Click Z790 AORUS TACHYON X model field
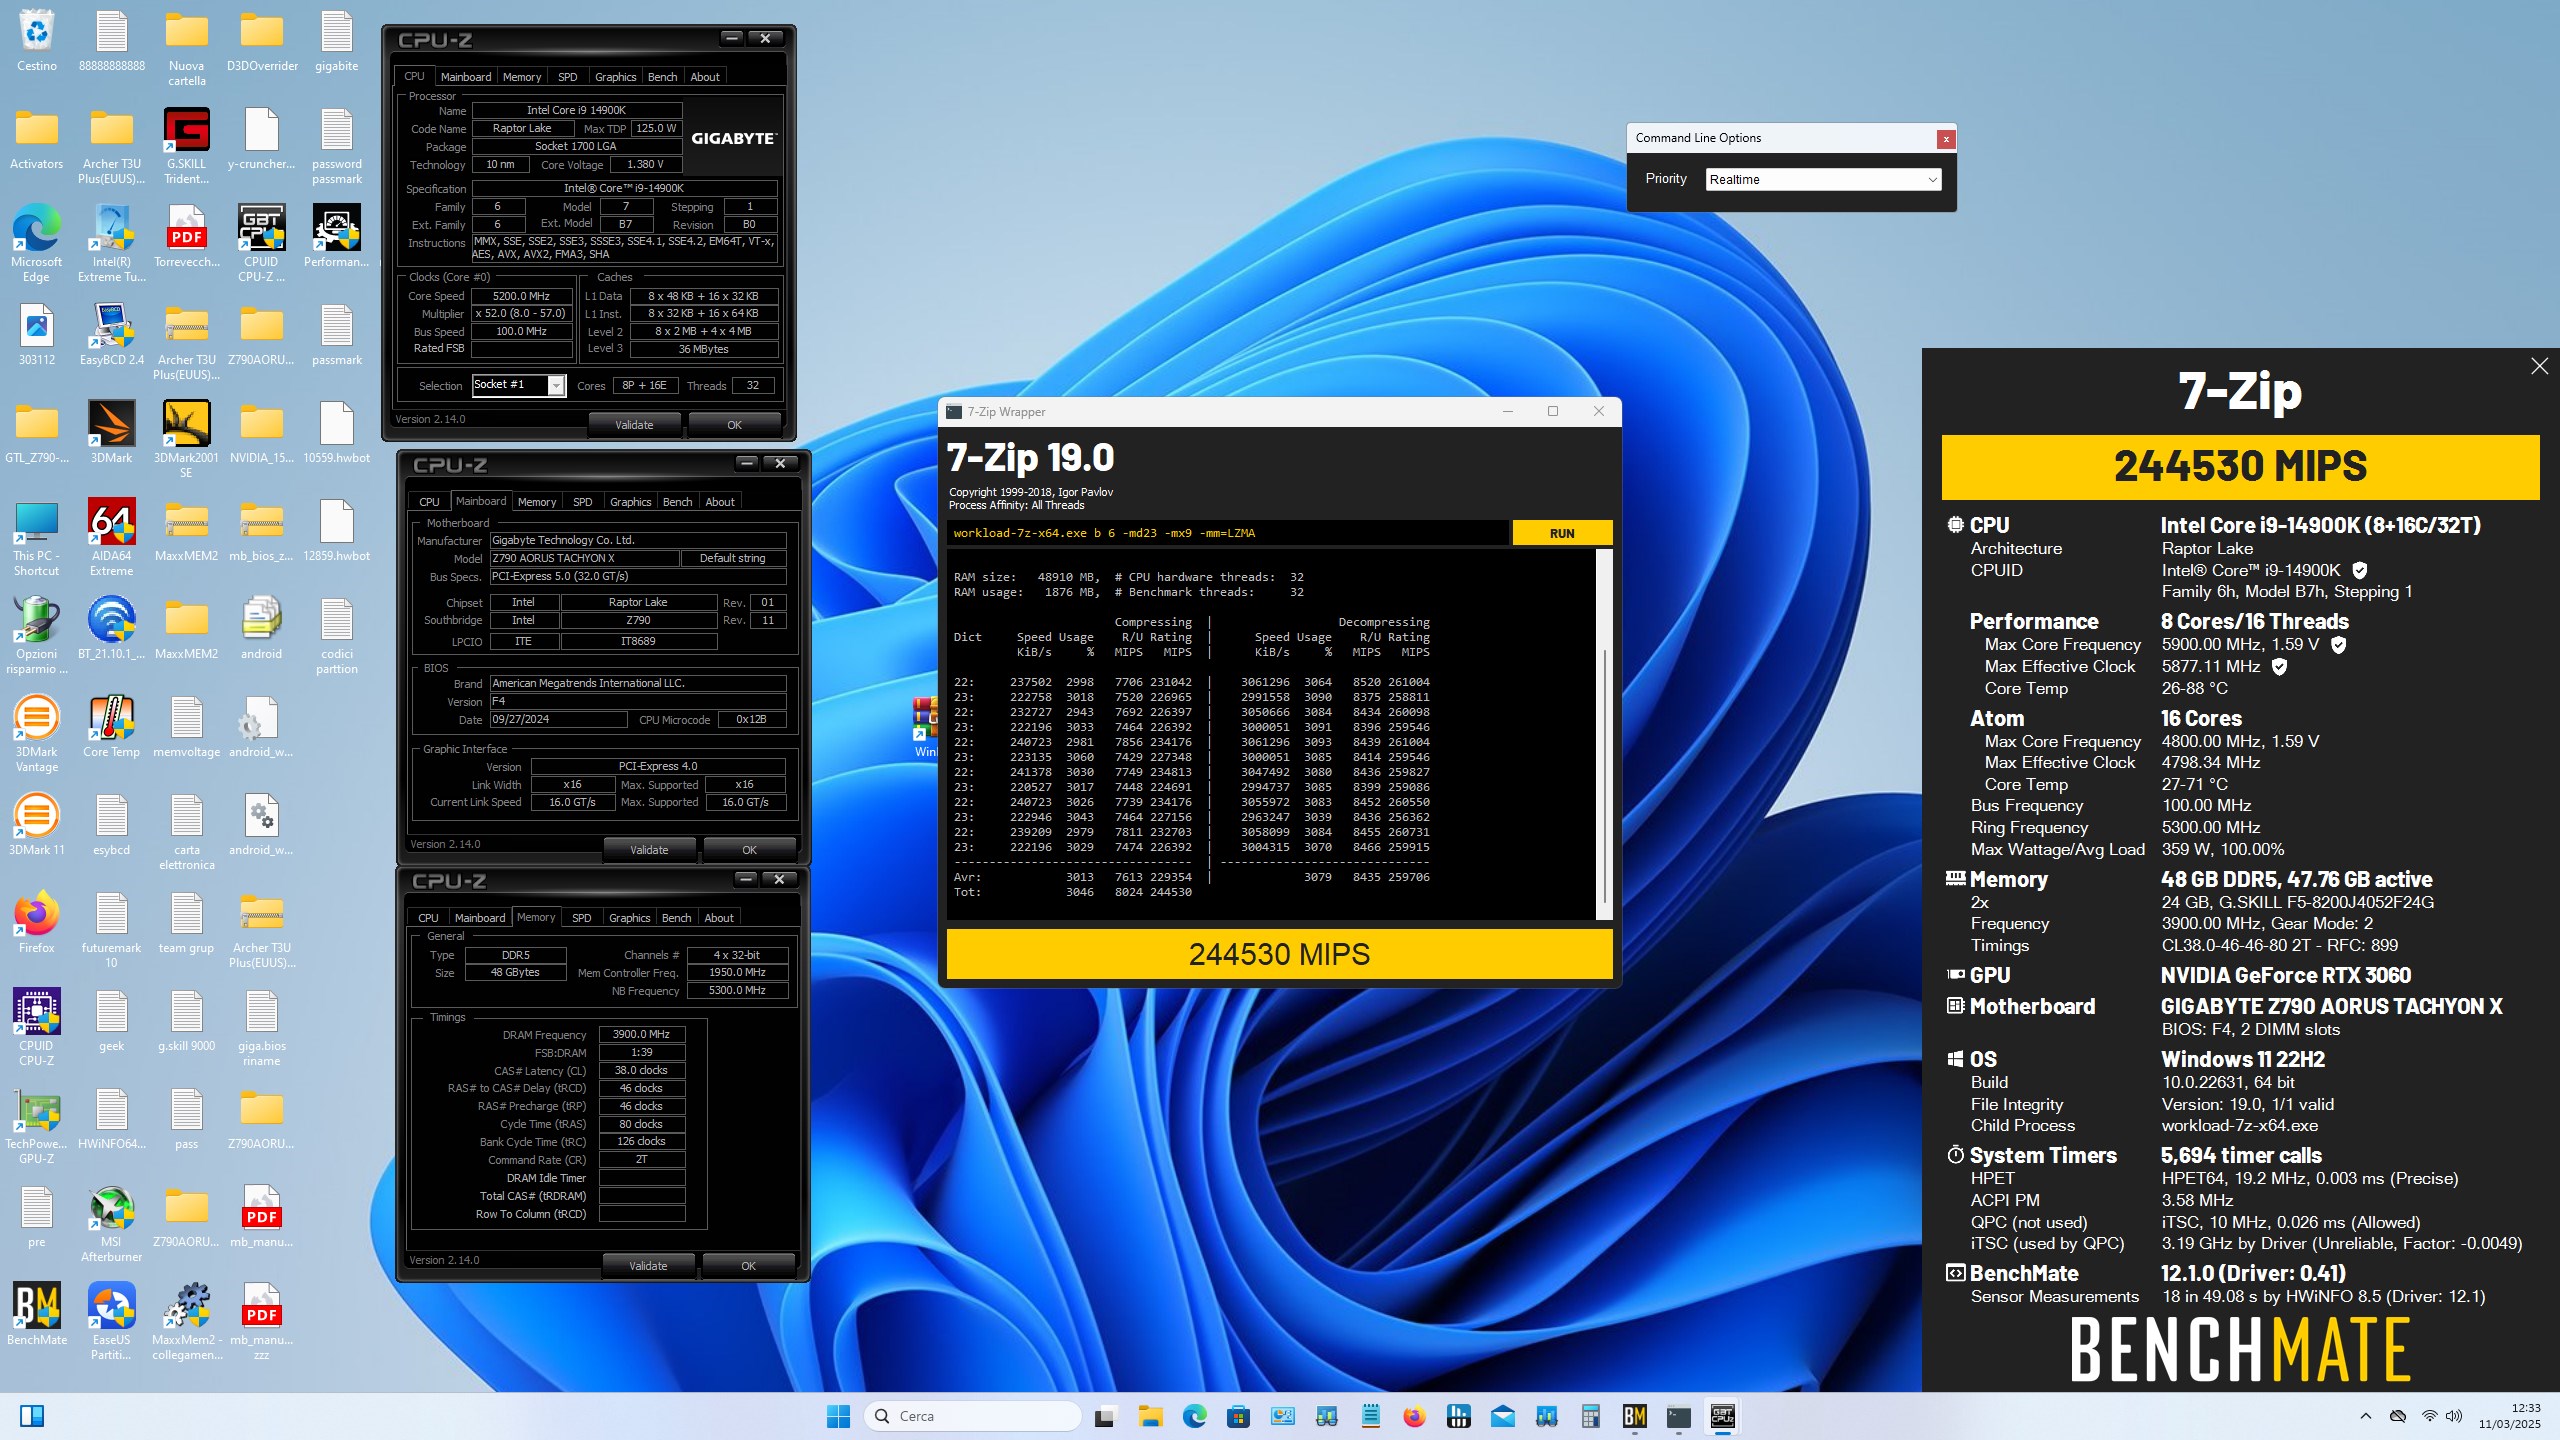Screen dimensions: 2560x1440 [583, 558]
